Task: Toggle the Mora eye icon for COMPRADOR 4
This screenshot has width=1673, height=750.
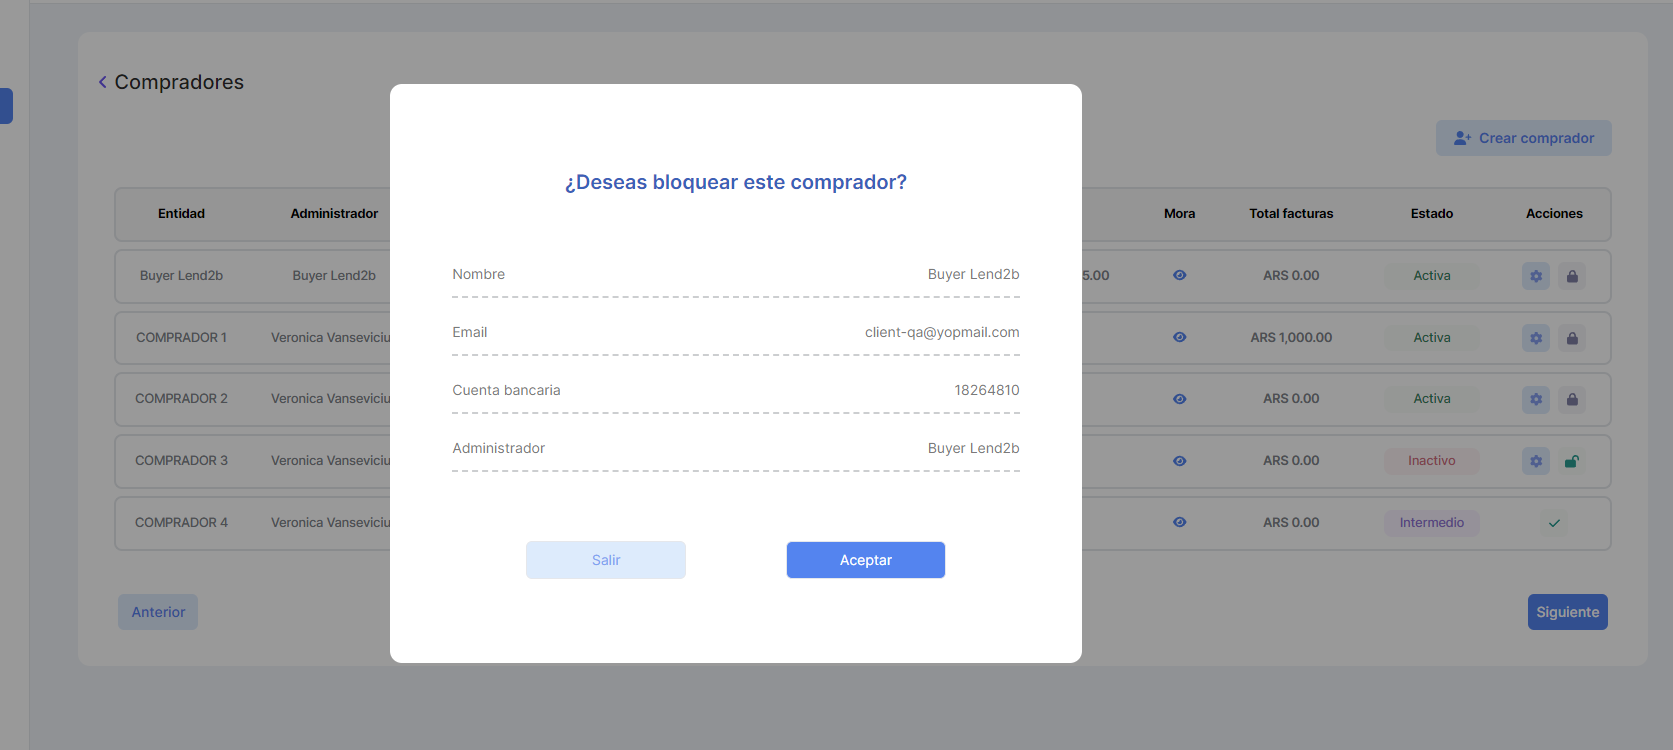Action: [x=1179, y=522]
